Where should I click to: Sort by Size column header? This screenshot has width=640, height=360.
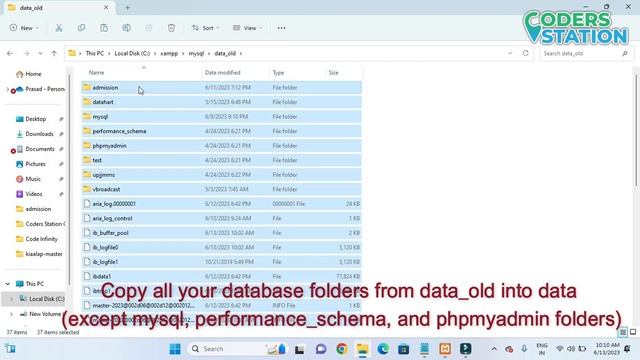(344, 72)
